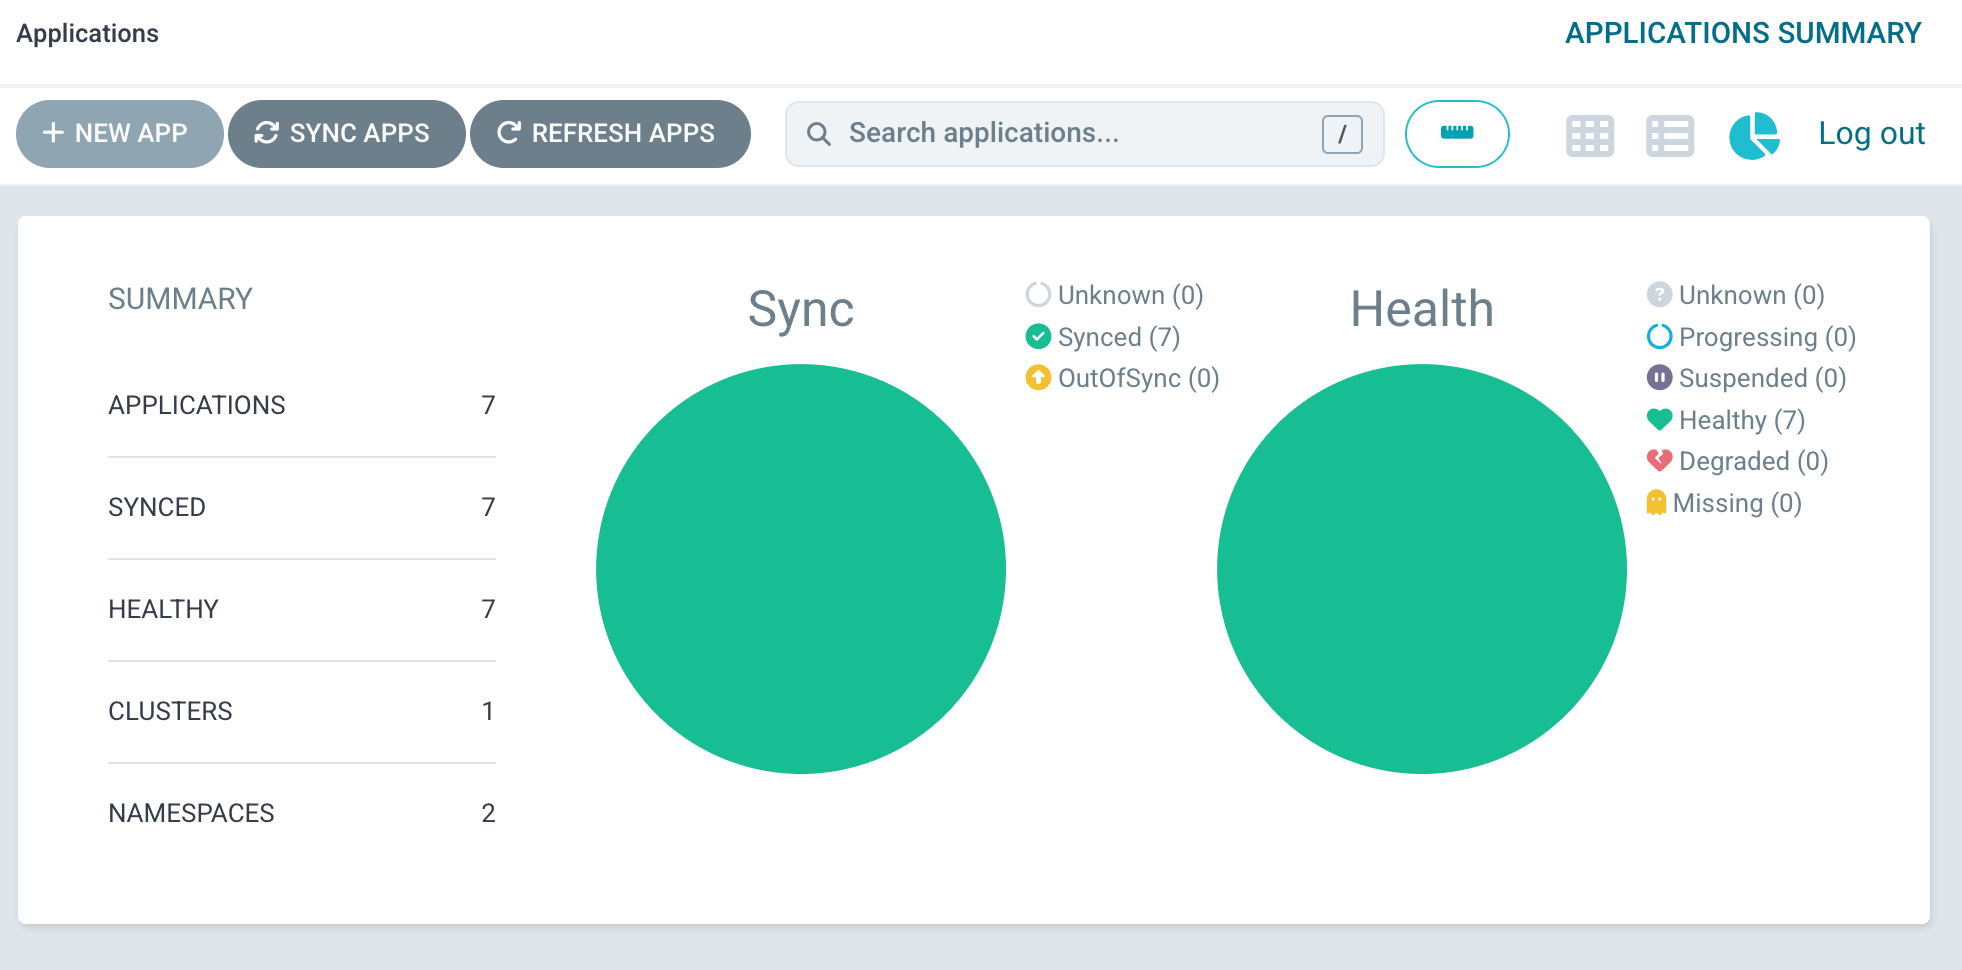This screenshot has width=1962, height=970.
Task: Click the SUMMARY heading
Action: click(x=180, y=299)
